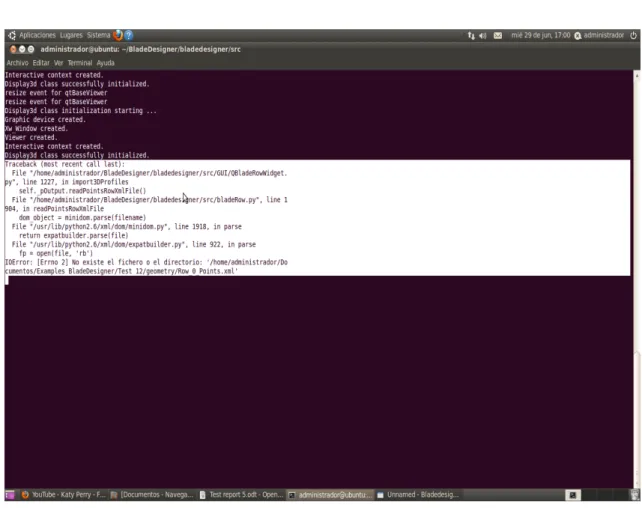
Task: Close the terminal window
Action: tap(13, 49)
